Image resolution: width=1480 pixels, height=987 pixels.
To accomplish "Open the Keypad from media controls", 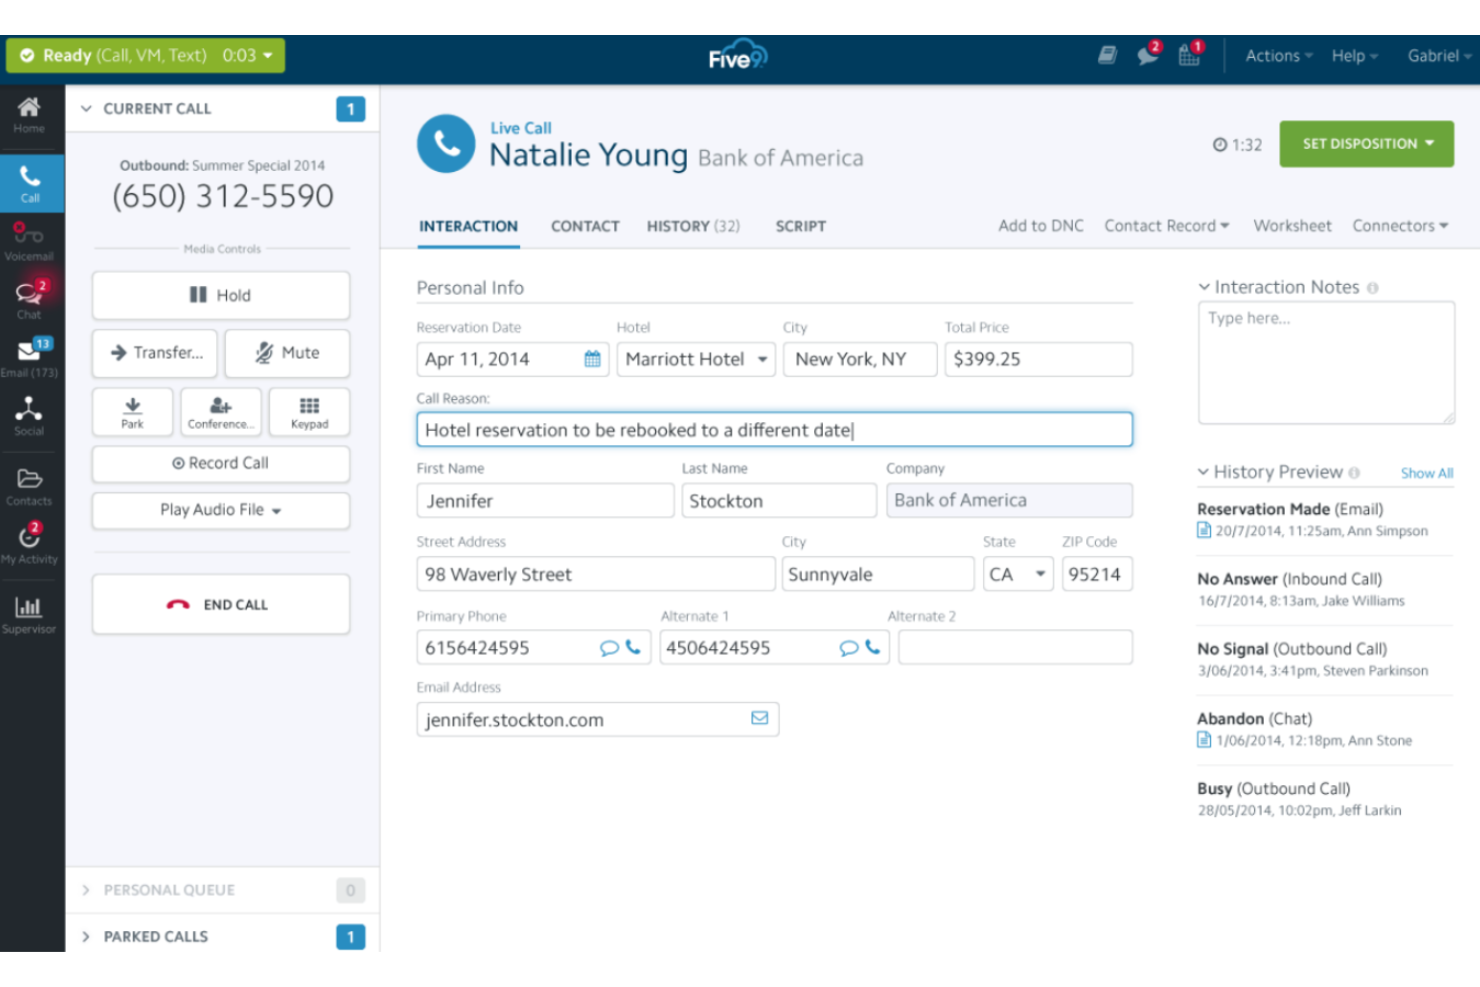I will 308,411.
